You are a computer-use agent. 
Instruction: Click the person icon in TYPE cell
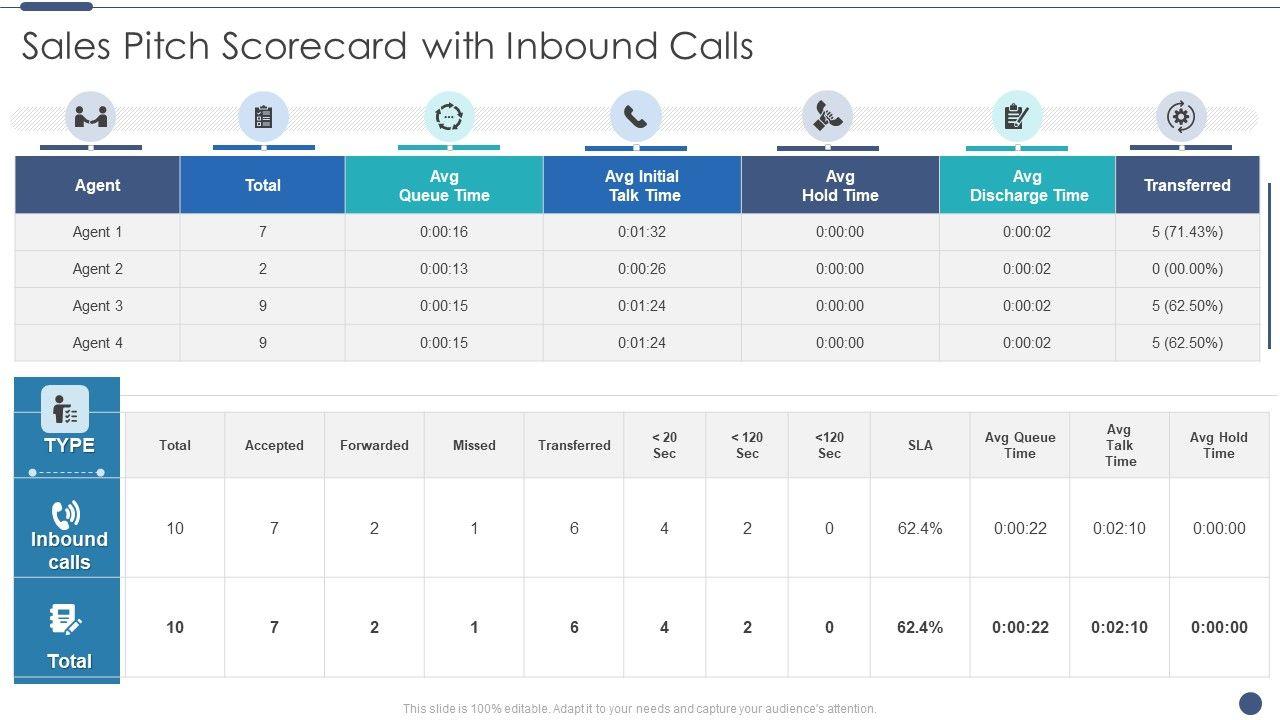(65, 409)
